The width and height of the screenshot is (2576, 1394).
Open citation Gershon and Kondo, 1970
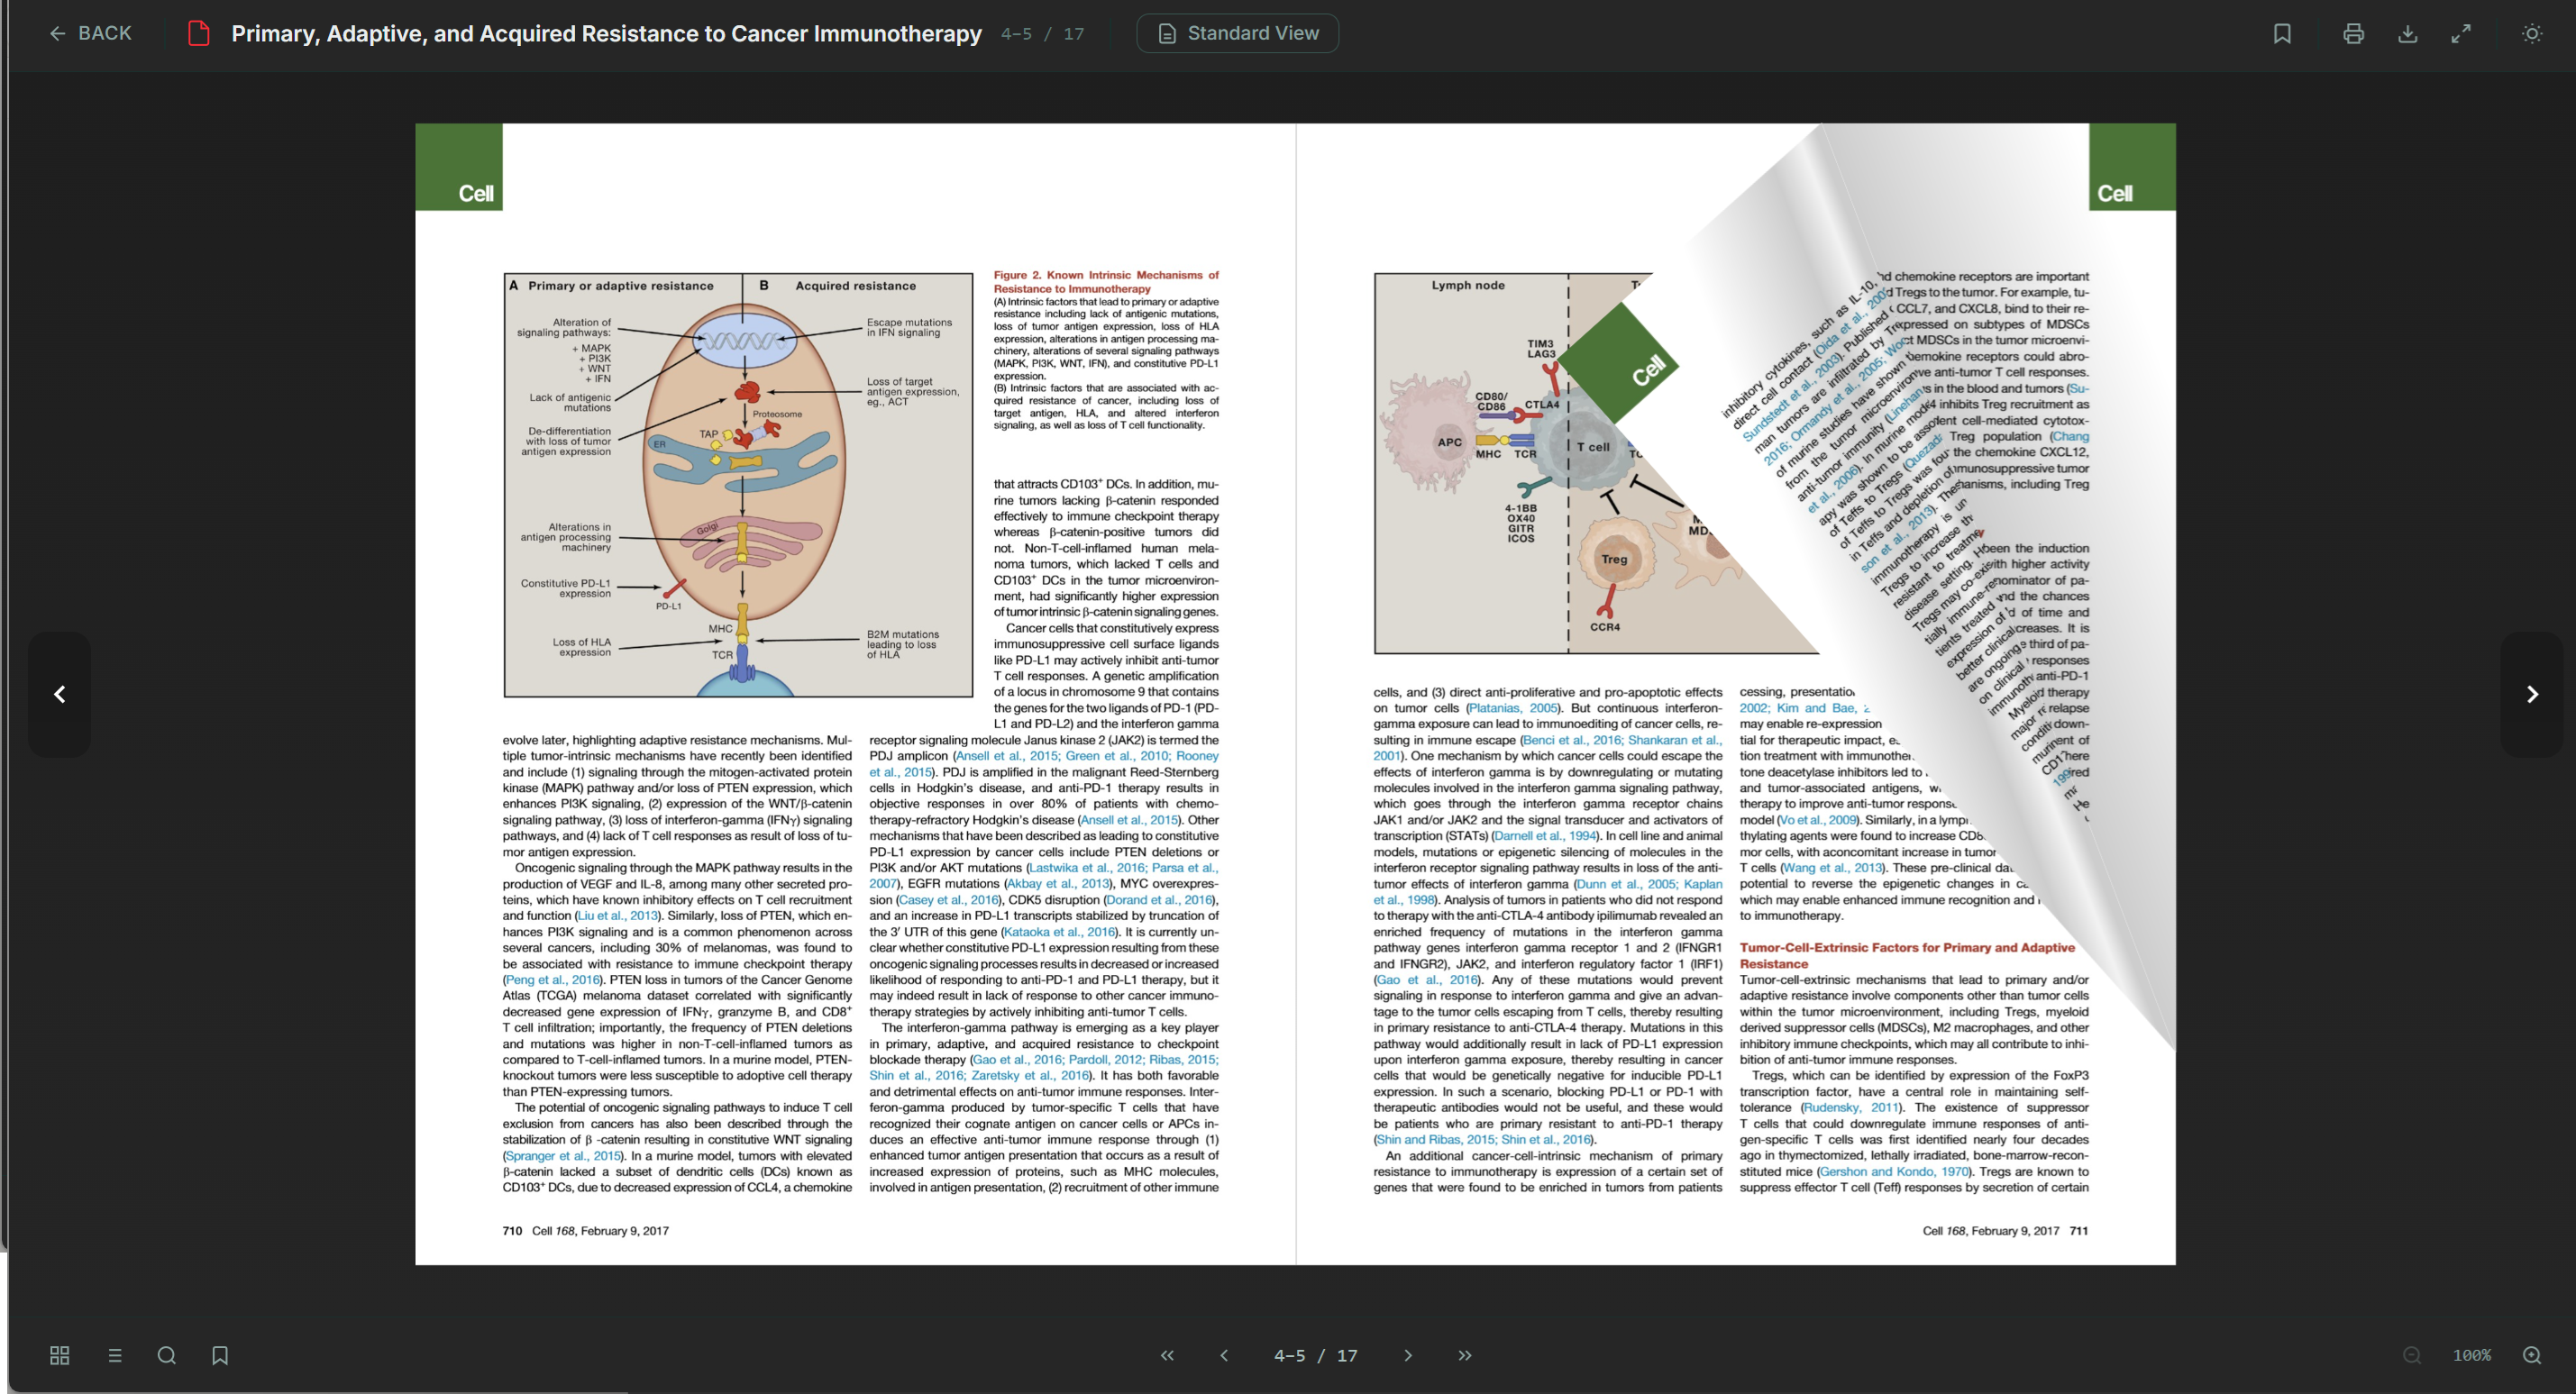[x=1894, y=1172]
